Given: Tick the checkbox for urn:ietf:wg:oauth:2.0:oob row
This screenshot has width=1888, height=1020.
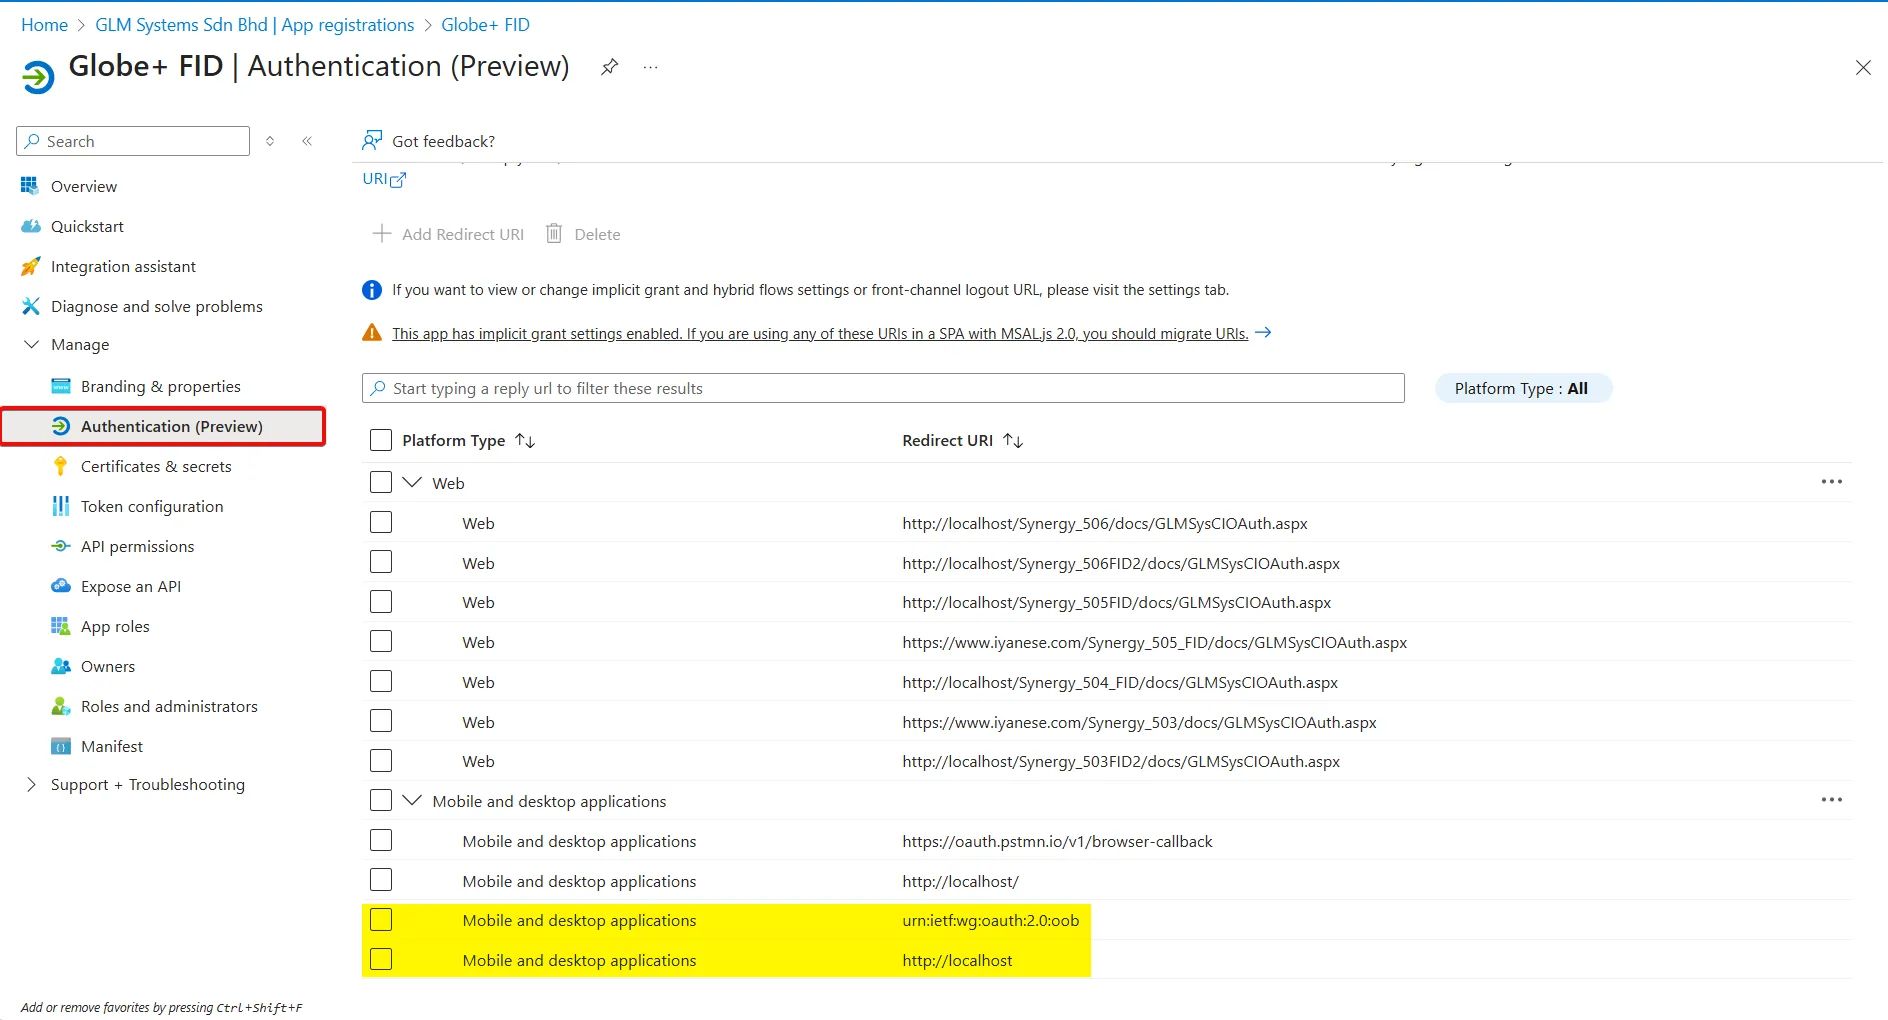Looking at the screenshot, I should coord(381,920).
